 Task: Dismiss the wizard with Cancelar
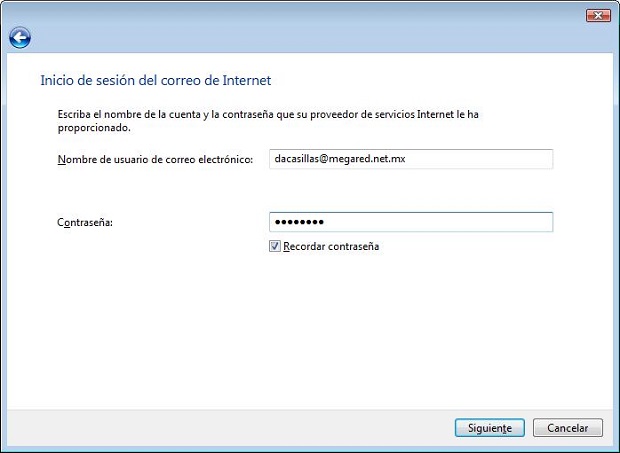pos(568,428)
